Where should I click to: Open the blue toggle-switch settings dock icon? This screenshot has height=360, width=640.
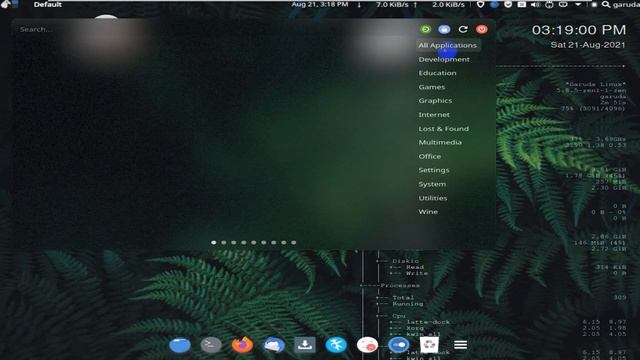point(398,345)
